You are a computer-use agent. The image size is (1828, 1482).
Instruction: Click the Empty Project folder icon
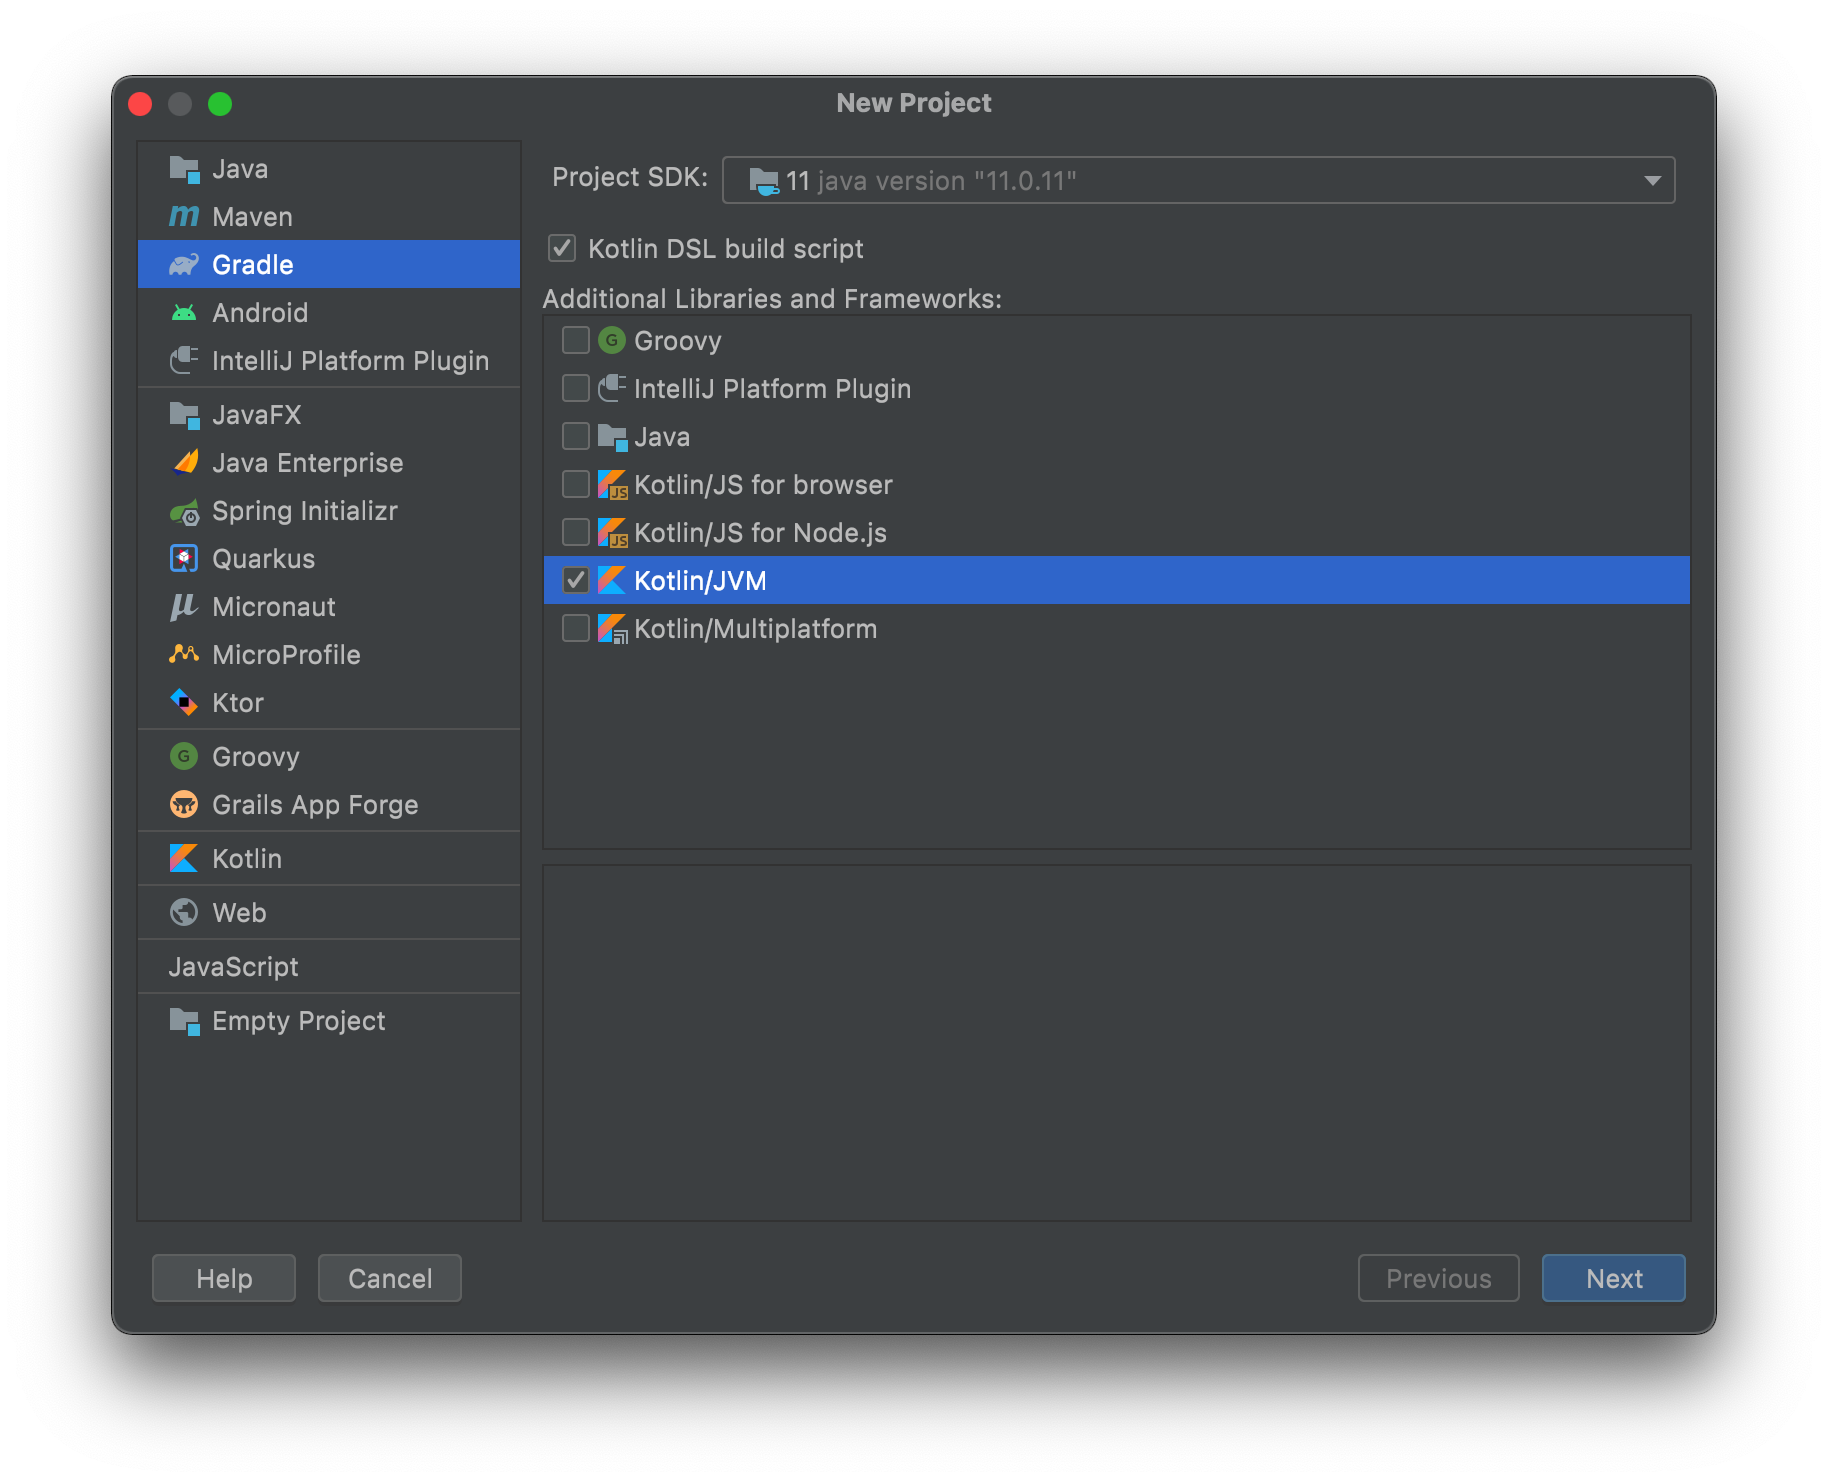pyautogui.click(x=184, y=1020)
